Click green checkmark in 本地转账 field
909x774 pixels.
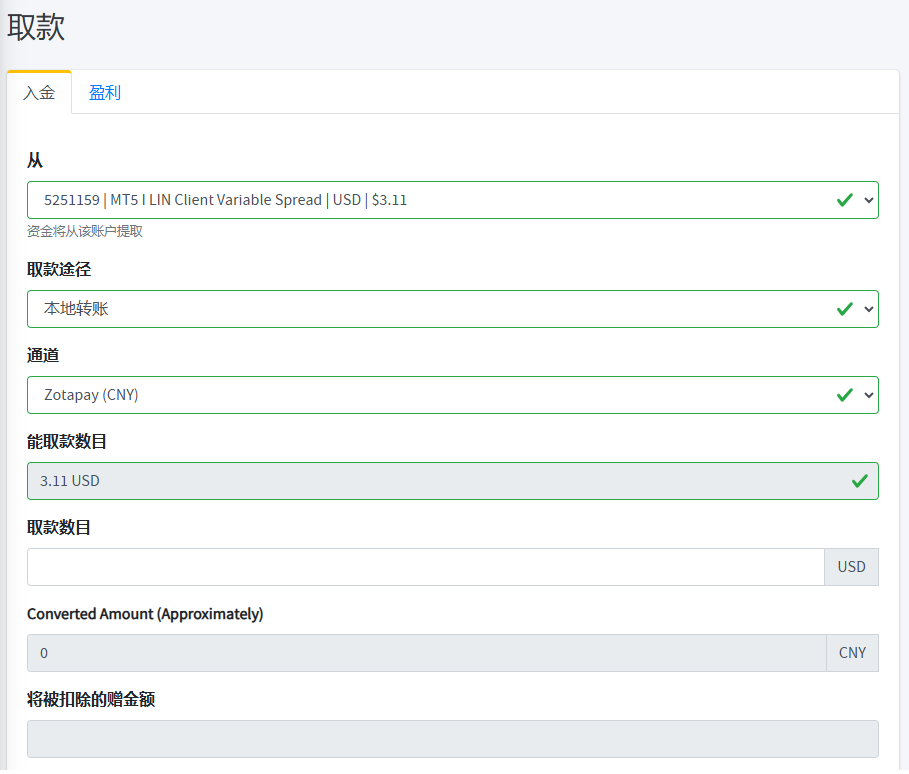click(845, 309)
